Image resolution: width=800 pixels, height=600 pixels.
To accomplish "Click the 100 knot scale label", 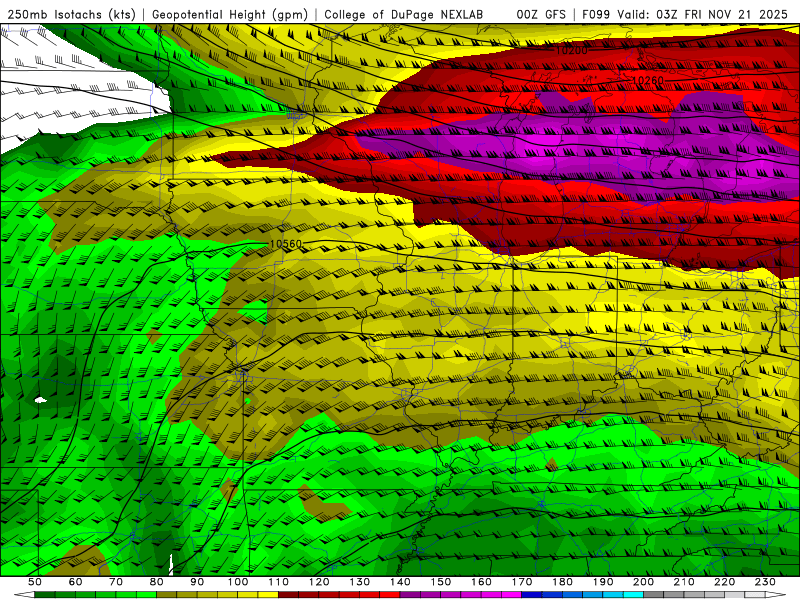I will point(238,582).
